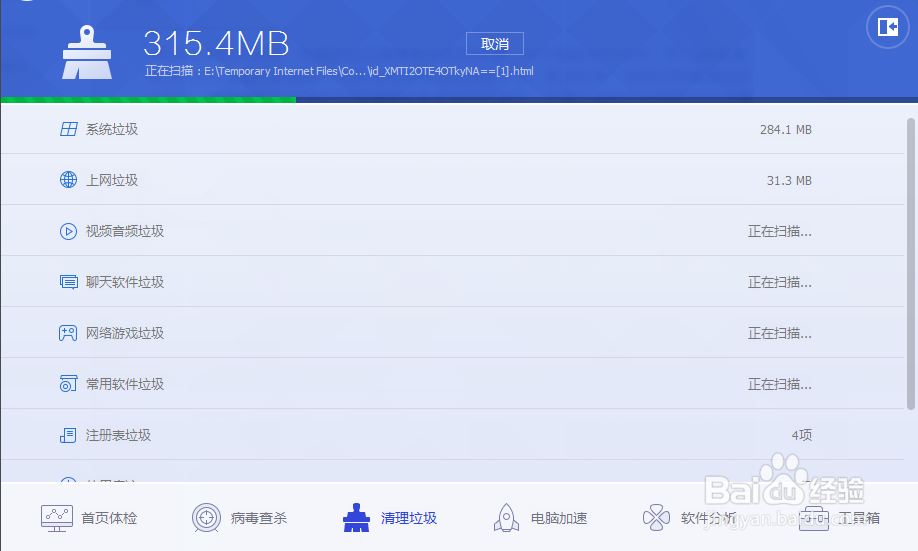Click the 上网垃圾 globe icon
Image resolution: width=918 pixels, height=551 pixels.
point(68,180)
